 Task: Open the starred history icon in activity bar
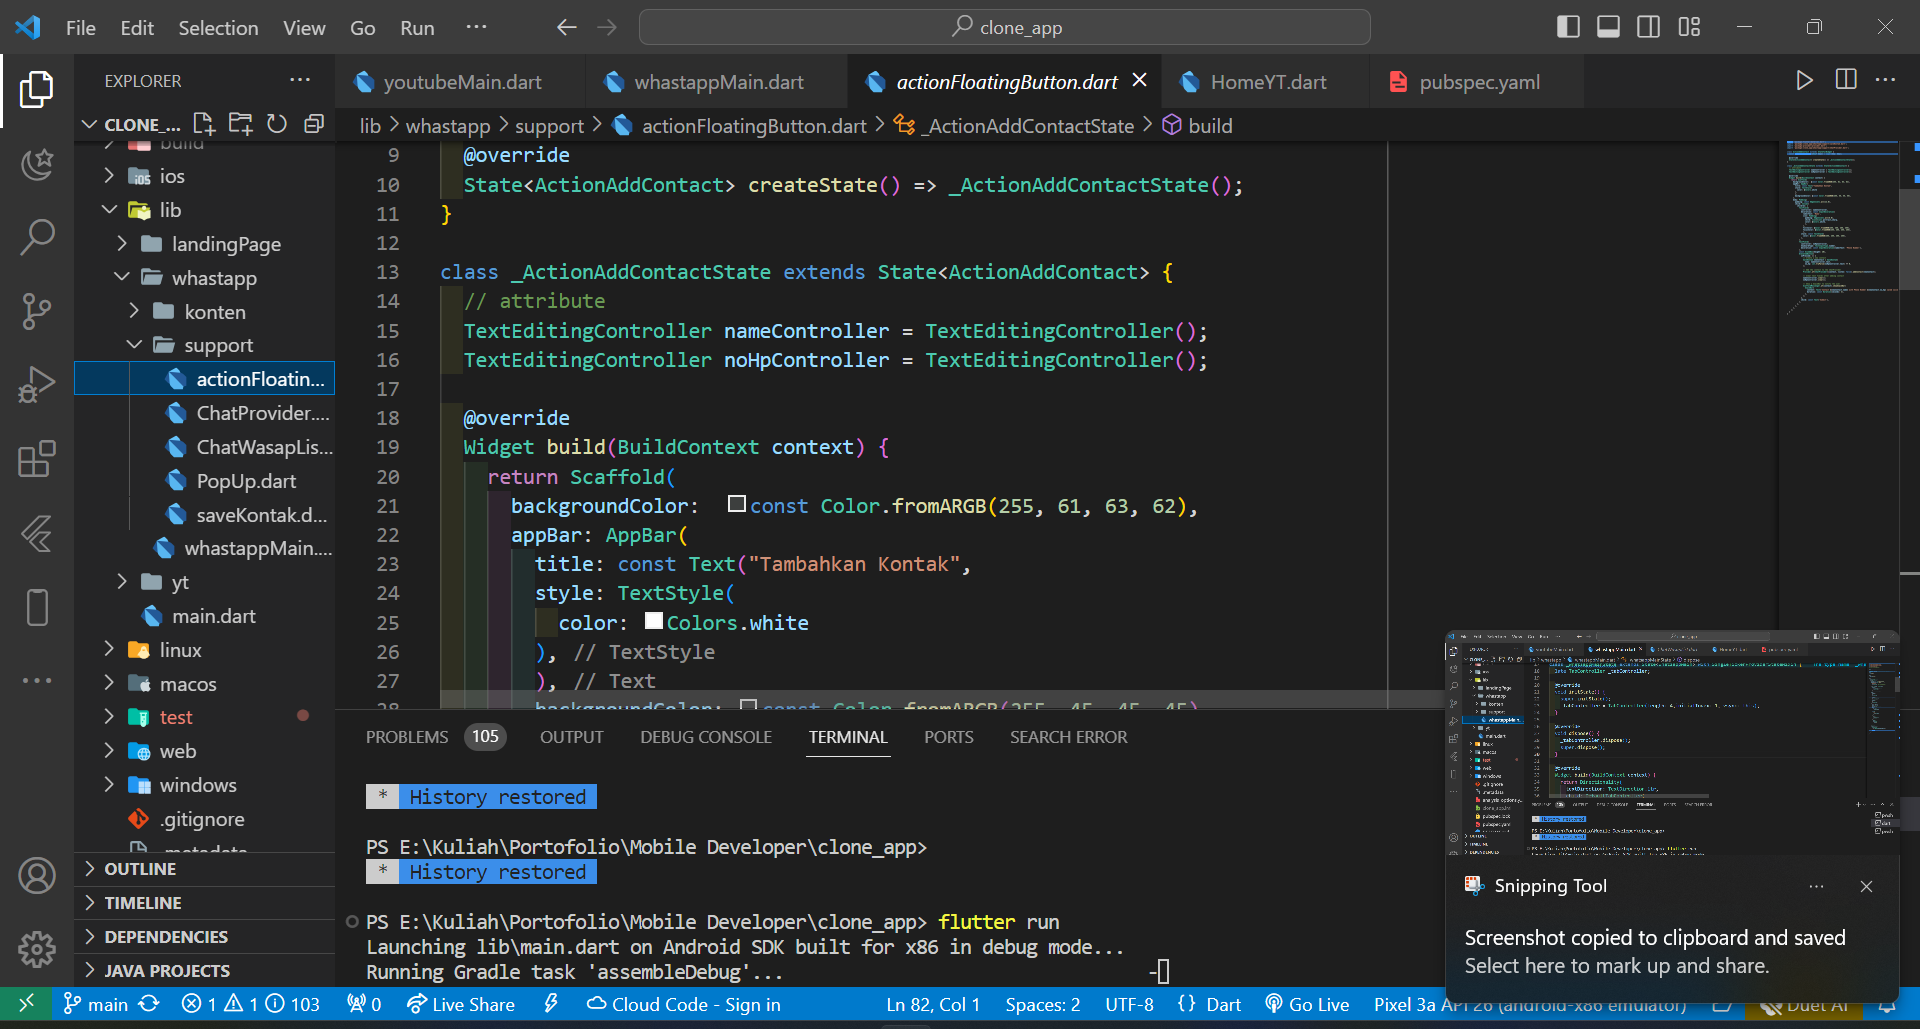[x=37, y=163]
